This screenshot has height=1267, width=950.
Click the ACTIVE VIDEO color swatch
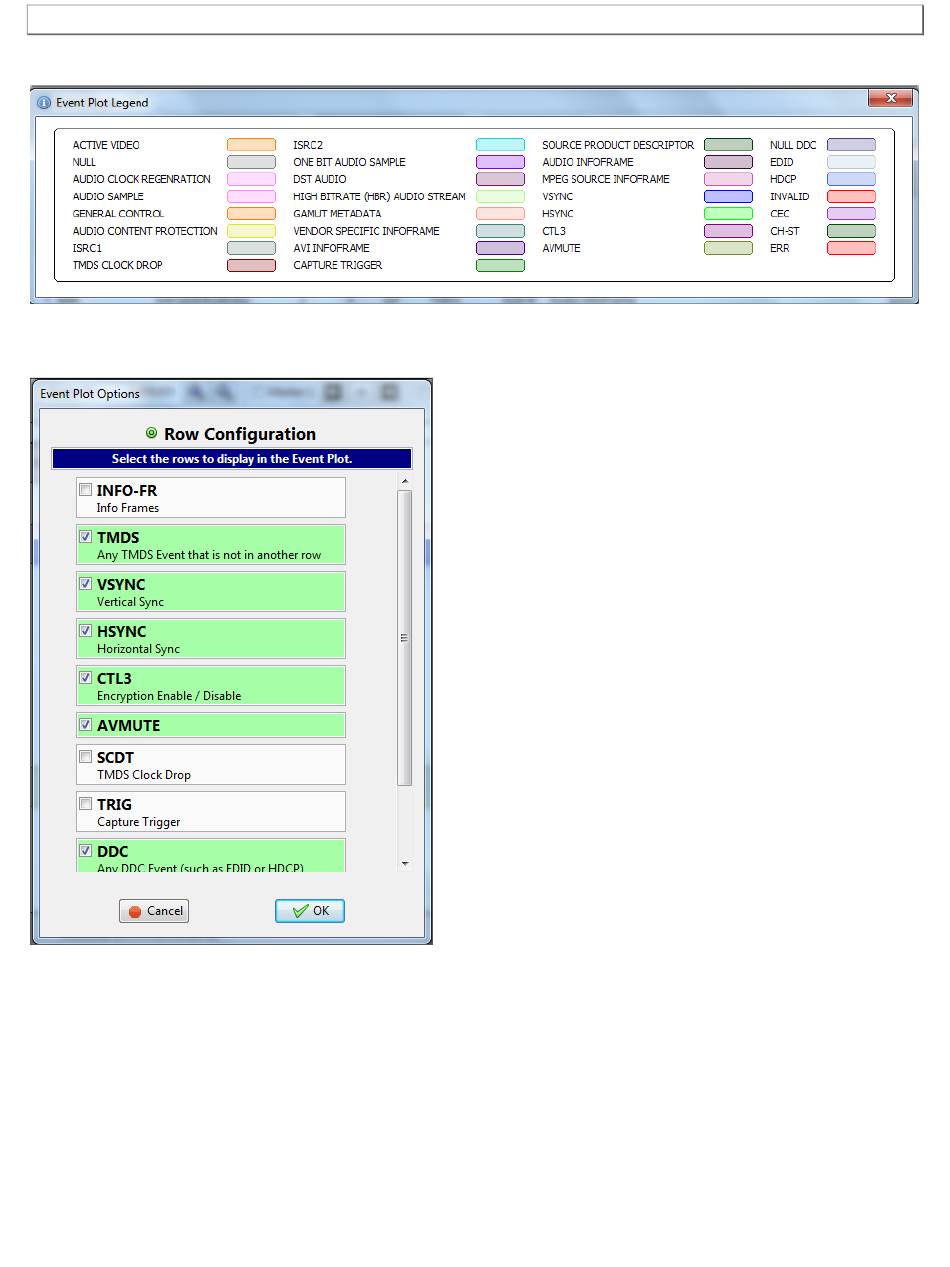pos(251,145)
